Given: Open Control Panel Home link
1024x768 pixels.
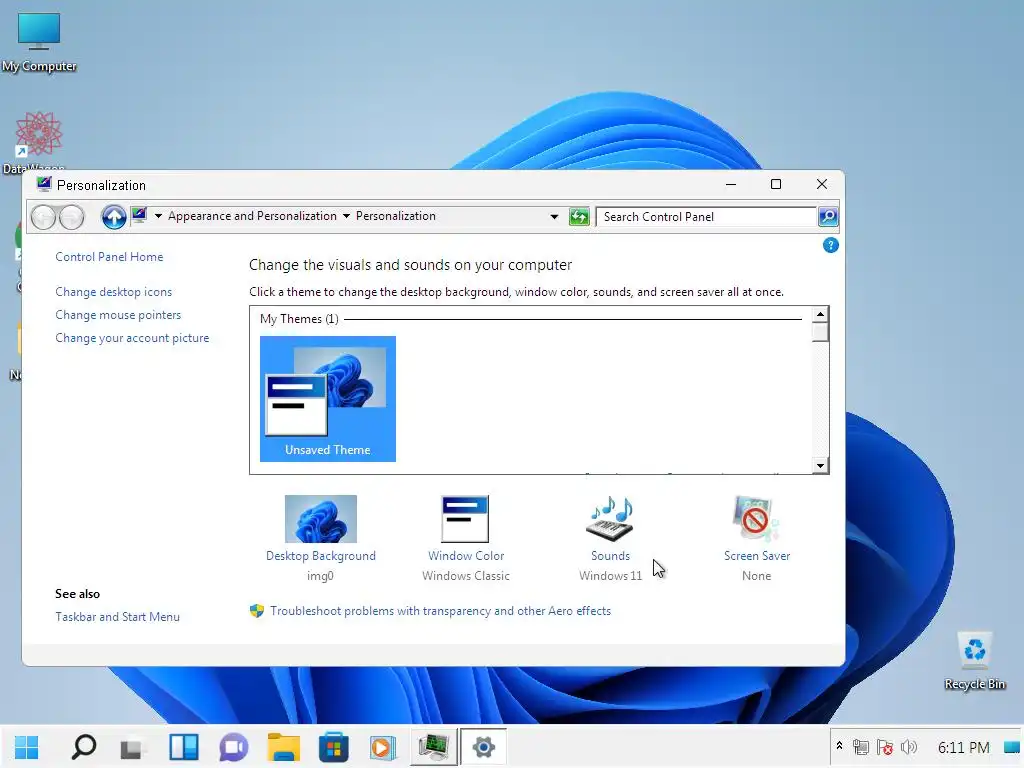Looking at the screenshot, I should pyautogui.click(x=109, y=257).
